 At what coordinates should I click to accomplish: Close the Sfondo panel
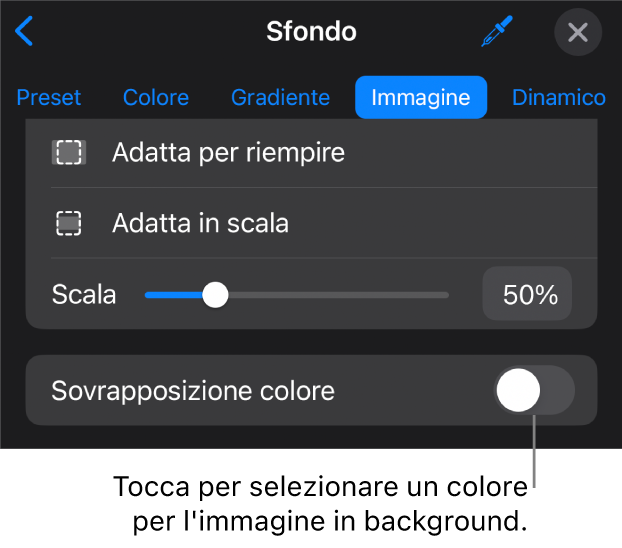[x=578, y=32]
